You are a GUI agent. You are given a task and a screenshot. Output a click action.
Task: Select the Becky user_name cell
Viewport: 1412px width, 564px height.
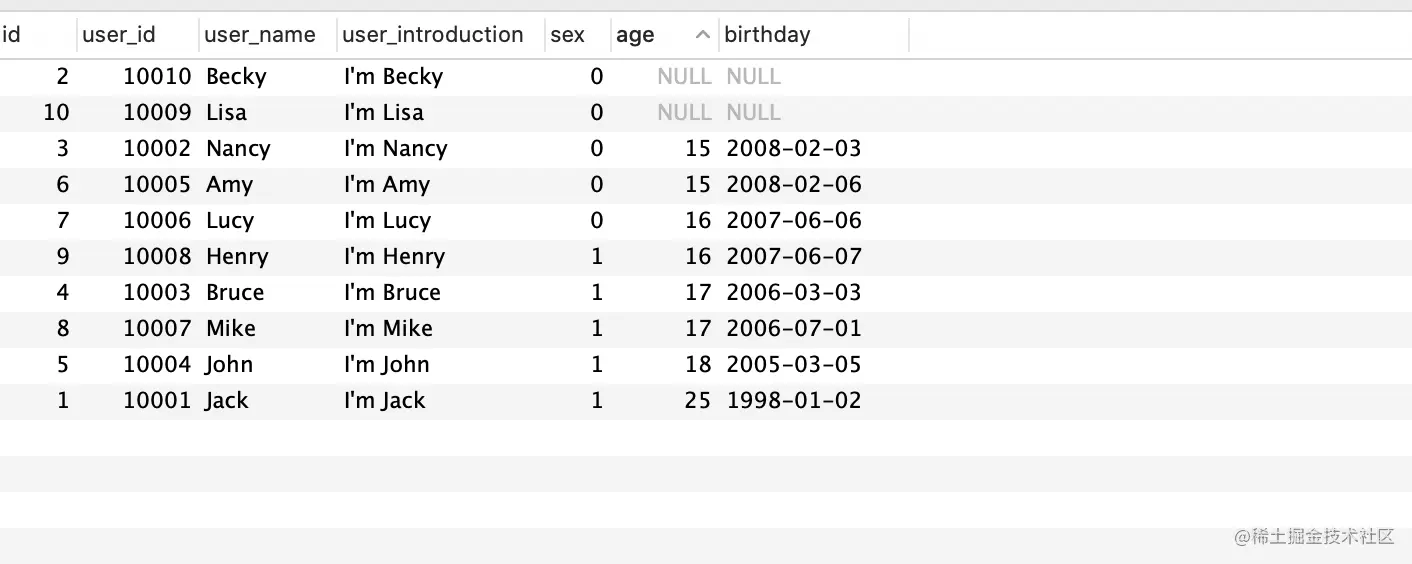[236, 77]
